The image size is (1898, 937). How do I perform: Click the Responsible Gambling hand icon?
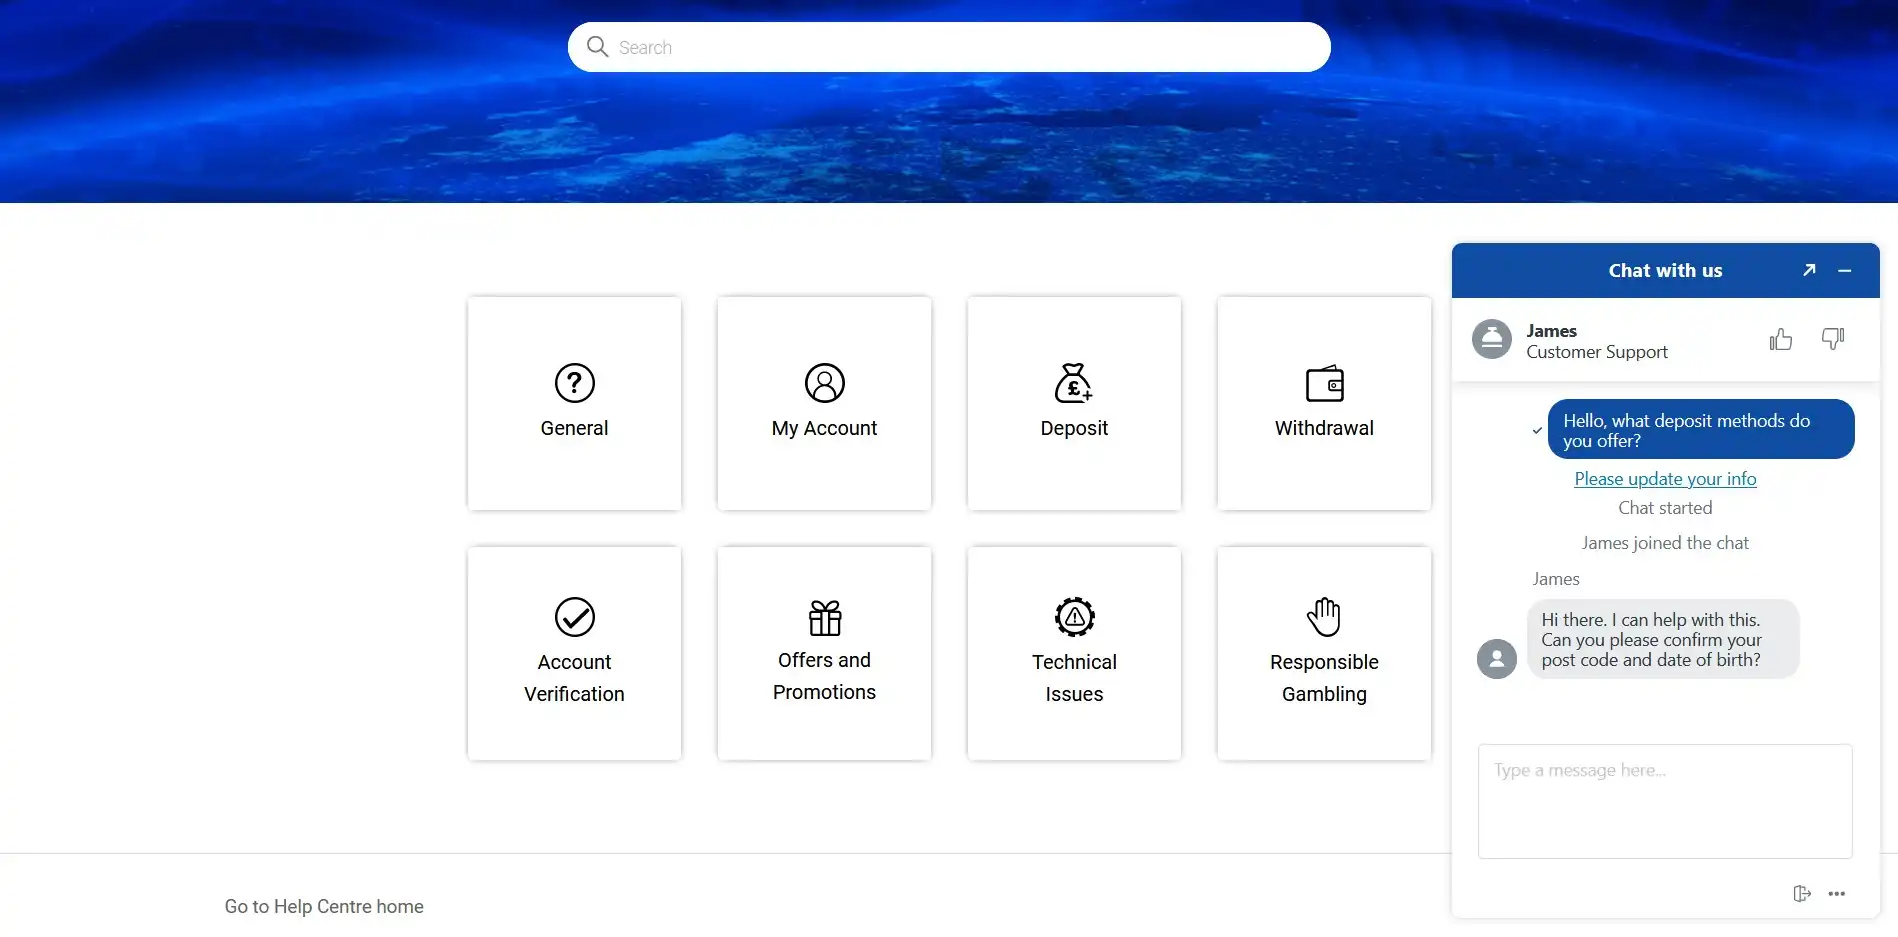[x=1323, y=617]
